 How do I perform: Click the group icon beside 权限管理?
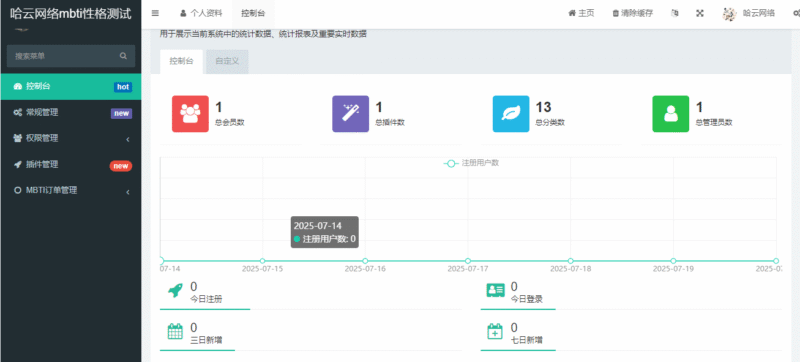(17, 138)
